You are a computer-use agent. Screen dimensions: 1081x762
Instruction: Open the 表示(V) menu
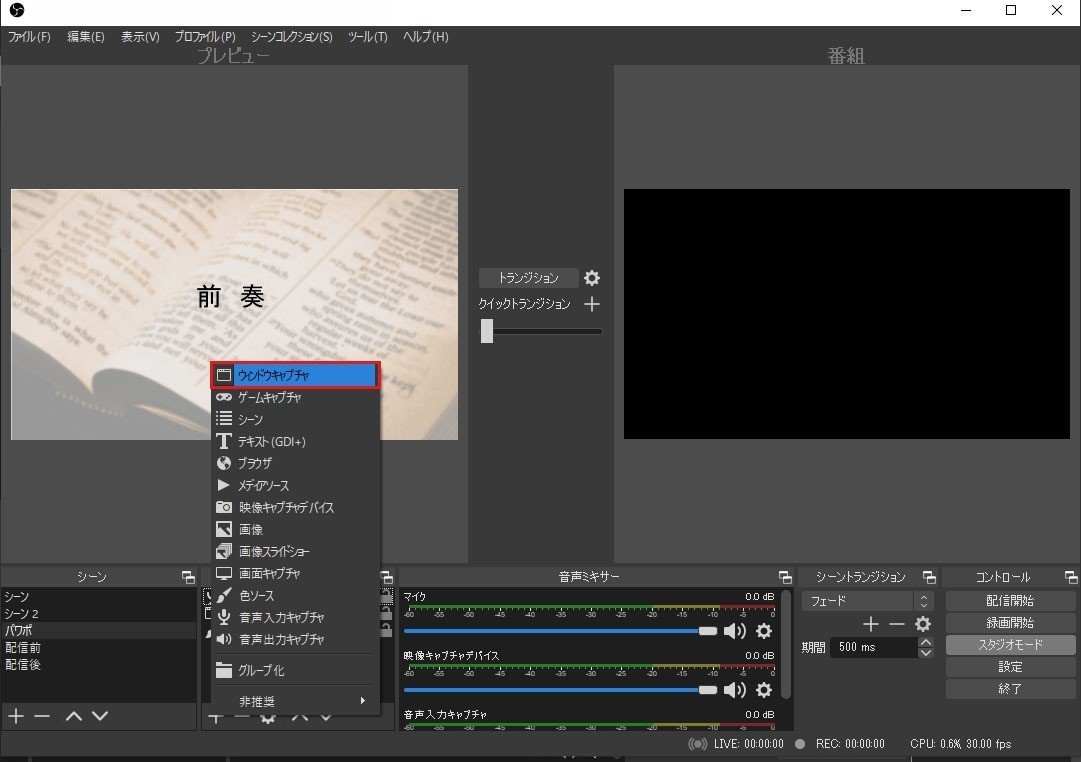[x=140, y=37]
